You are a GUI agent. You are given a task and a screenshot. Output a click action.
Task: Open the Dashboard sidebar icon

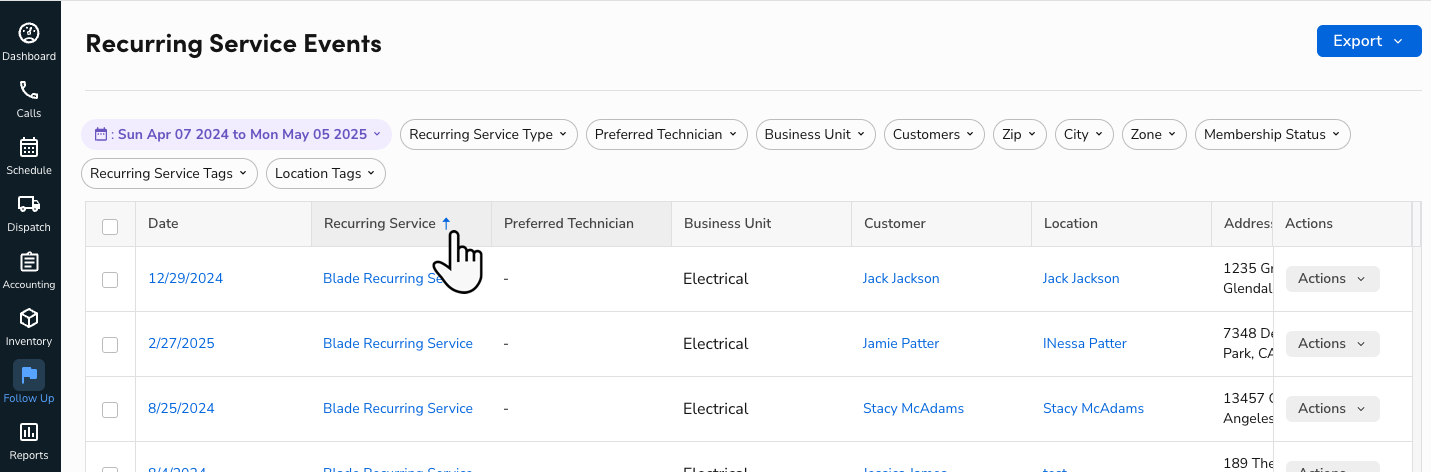pyautogui.click(x=29, y=33)
